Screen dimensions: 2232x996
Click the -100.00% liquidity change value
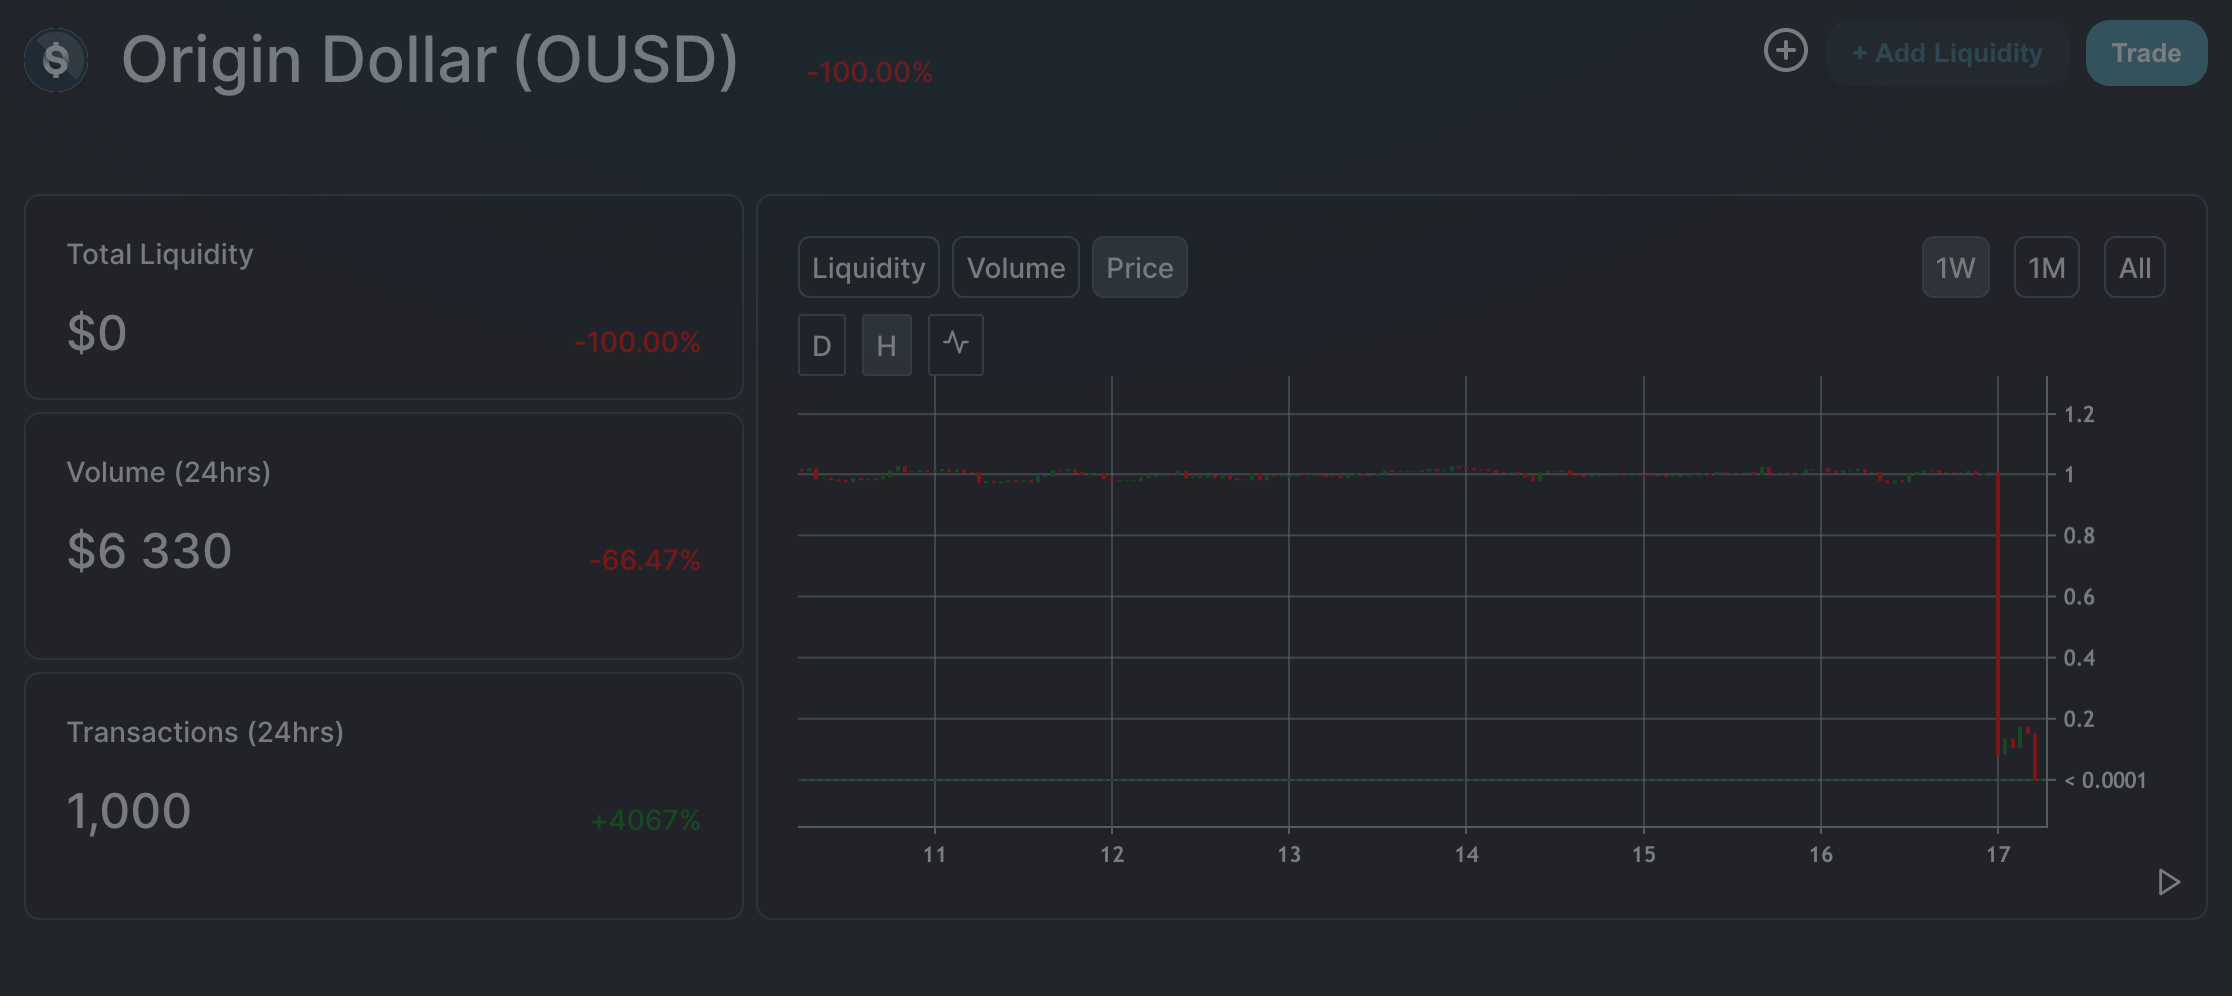tap(638, 342)
